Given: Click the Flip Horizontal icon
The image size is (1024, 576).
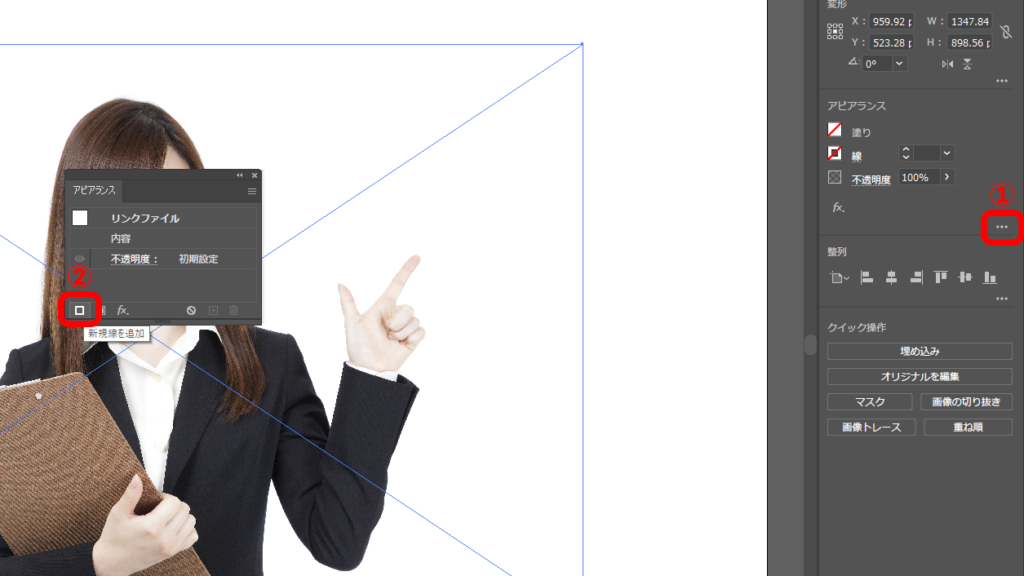Looking at the screenshot, I should pos(948,64).
